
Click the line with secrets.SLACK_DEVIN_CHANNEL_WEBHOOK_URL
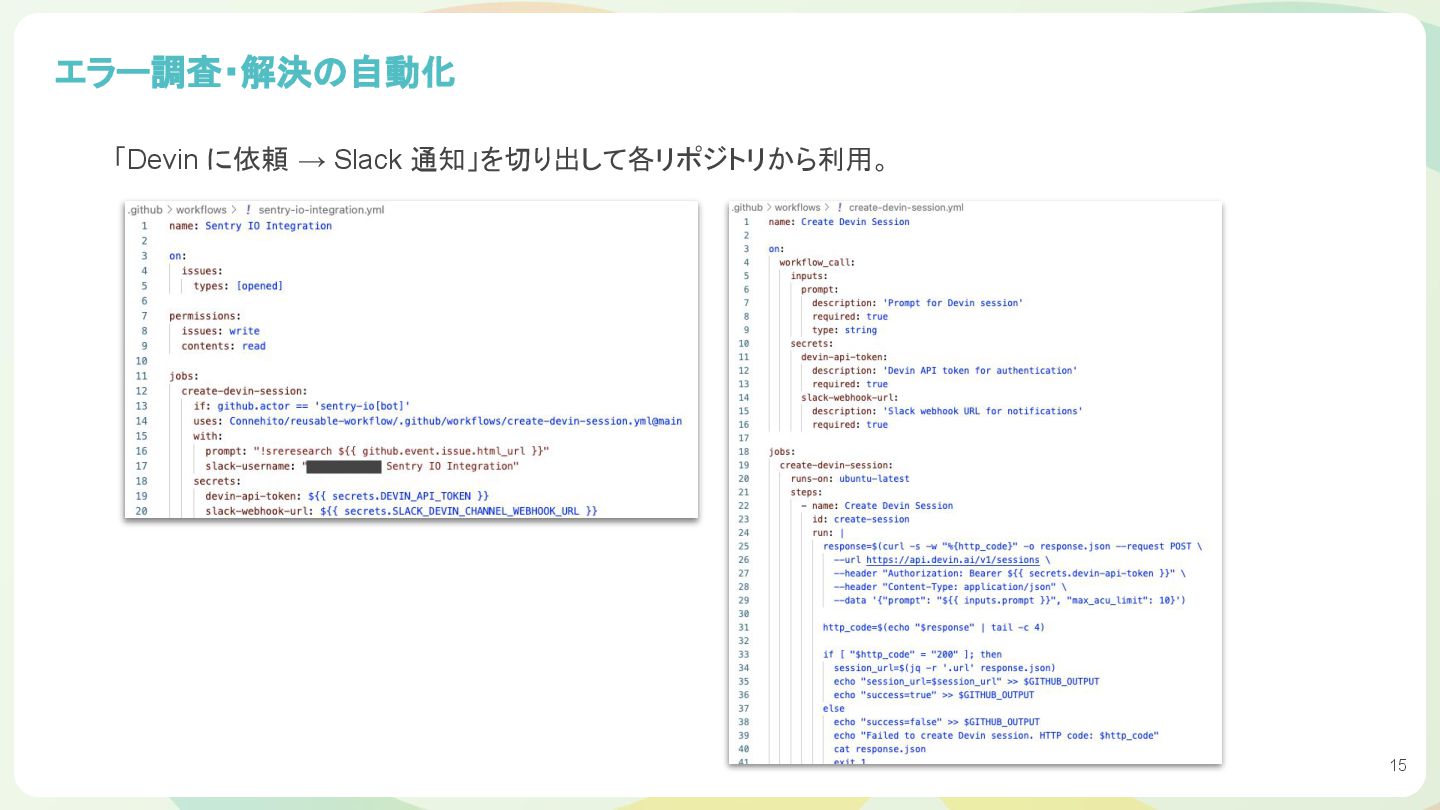[401, 511]
